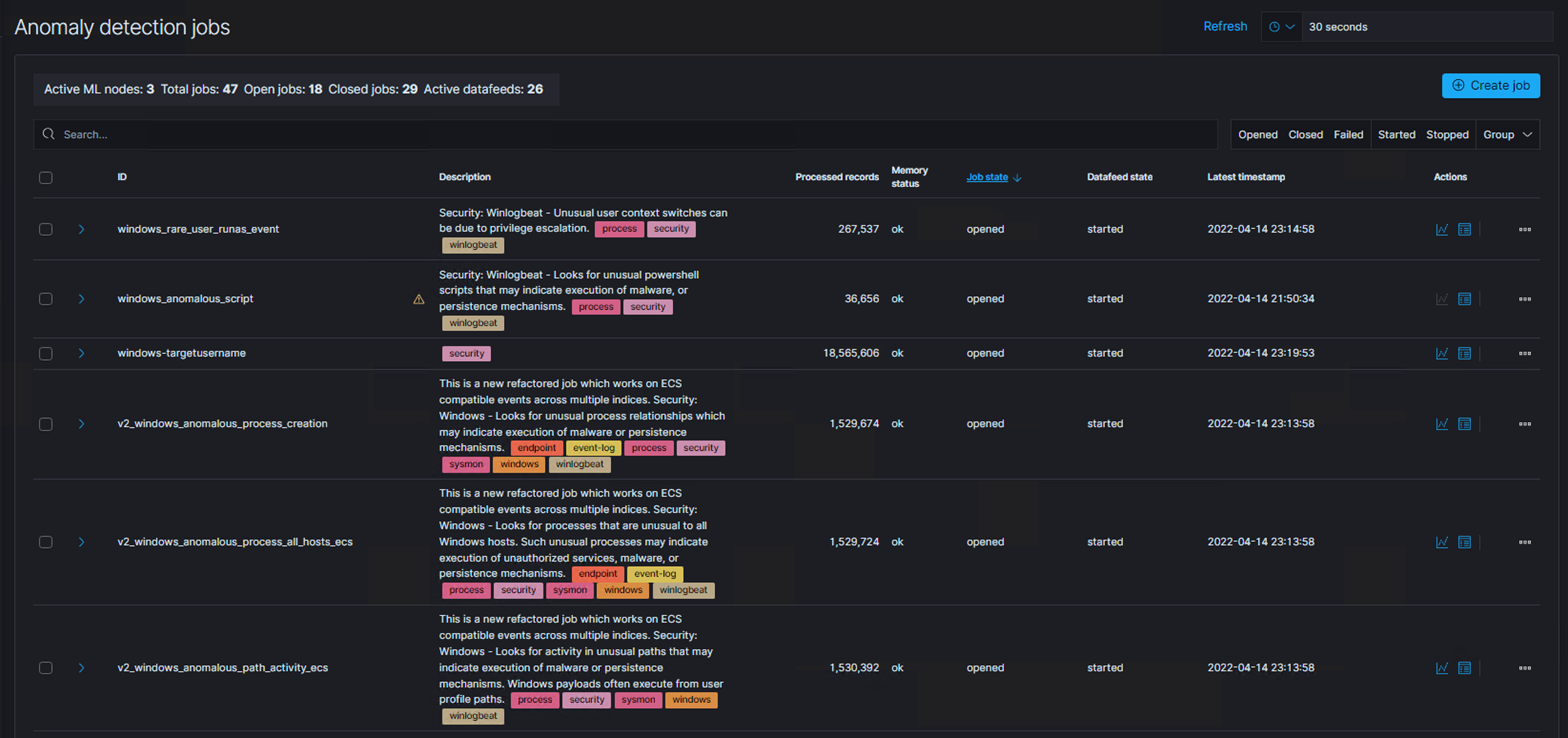
Task: Open single metric viewer for v2_windows_anomalous_process_creation
Action: (x=1442, y=424)
